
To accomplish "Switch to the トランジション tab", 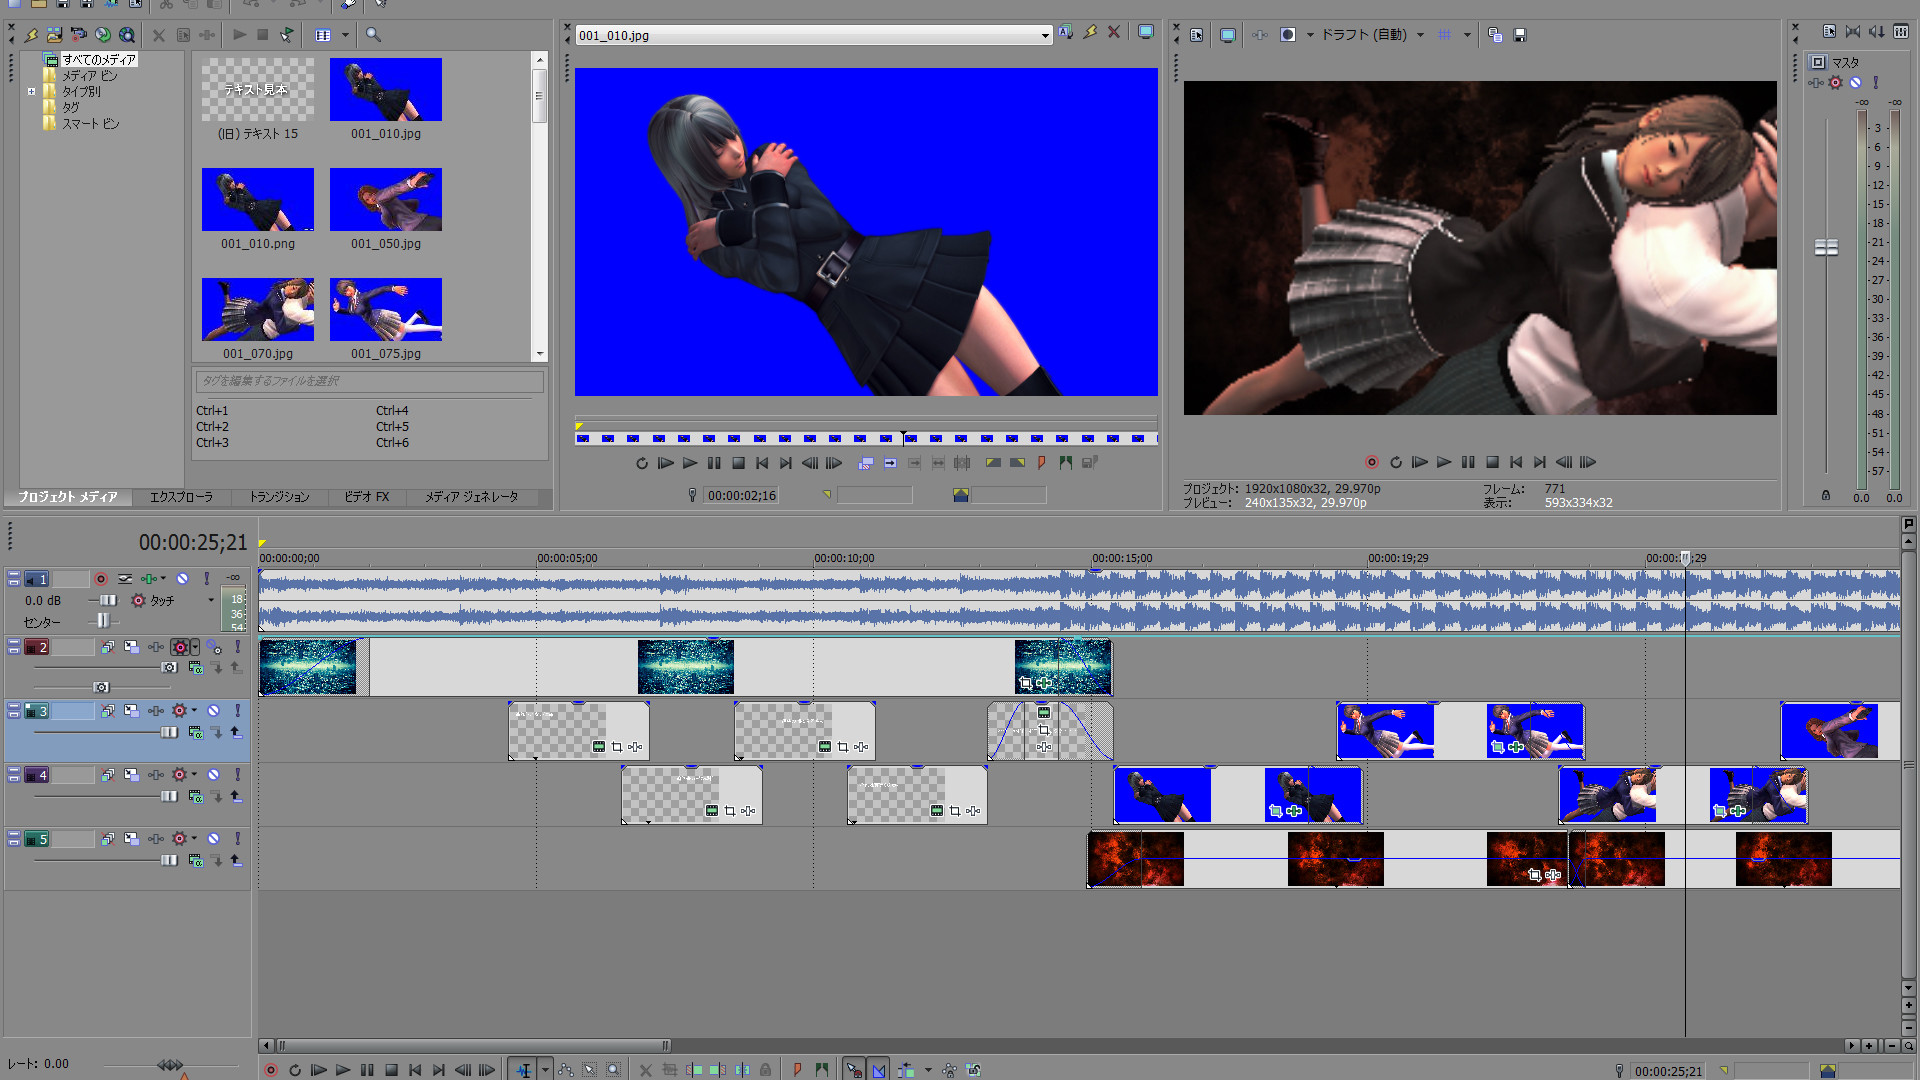I will click(x=279, y=497).
